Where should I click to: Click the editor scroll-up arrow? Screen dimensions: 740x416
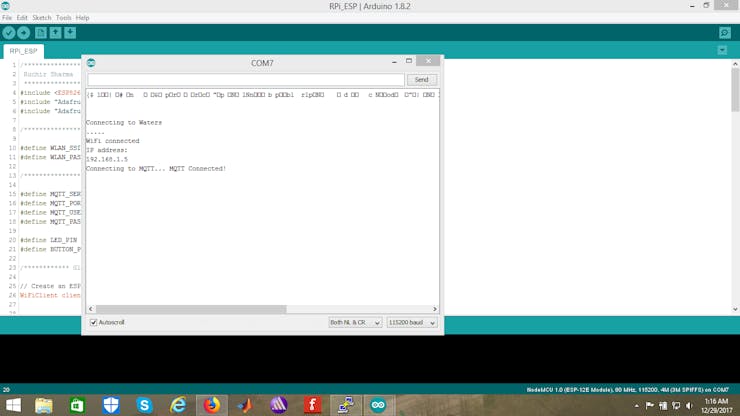[735, 64]
